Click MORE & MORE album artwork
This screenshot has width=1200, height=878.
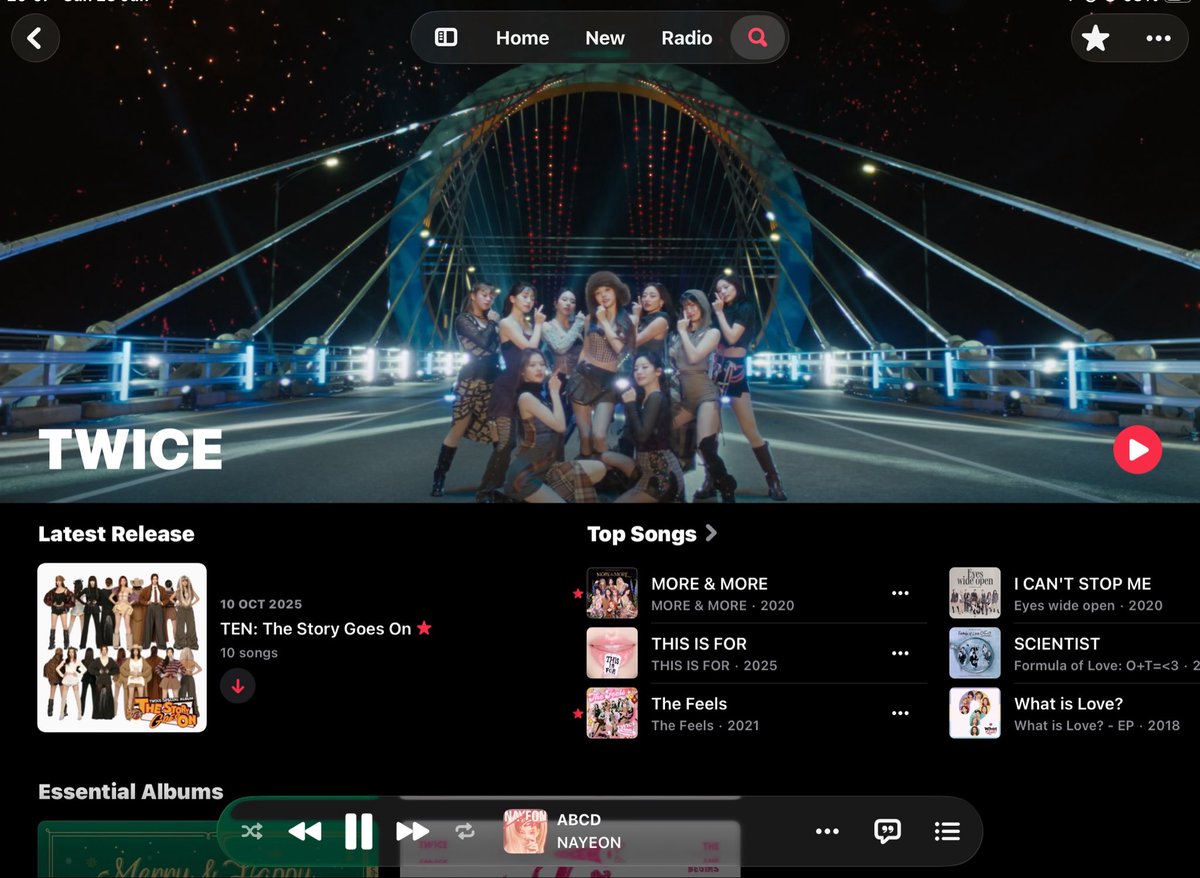[x=612, y=593]
